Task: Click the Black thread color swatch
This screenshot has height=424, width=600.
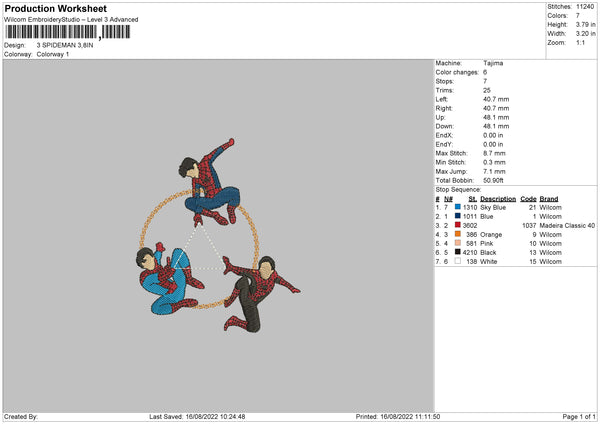Action: point(458,252)
